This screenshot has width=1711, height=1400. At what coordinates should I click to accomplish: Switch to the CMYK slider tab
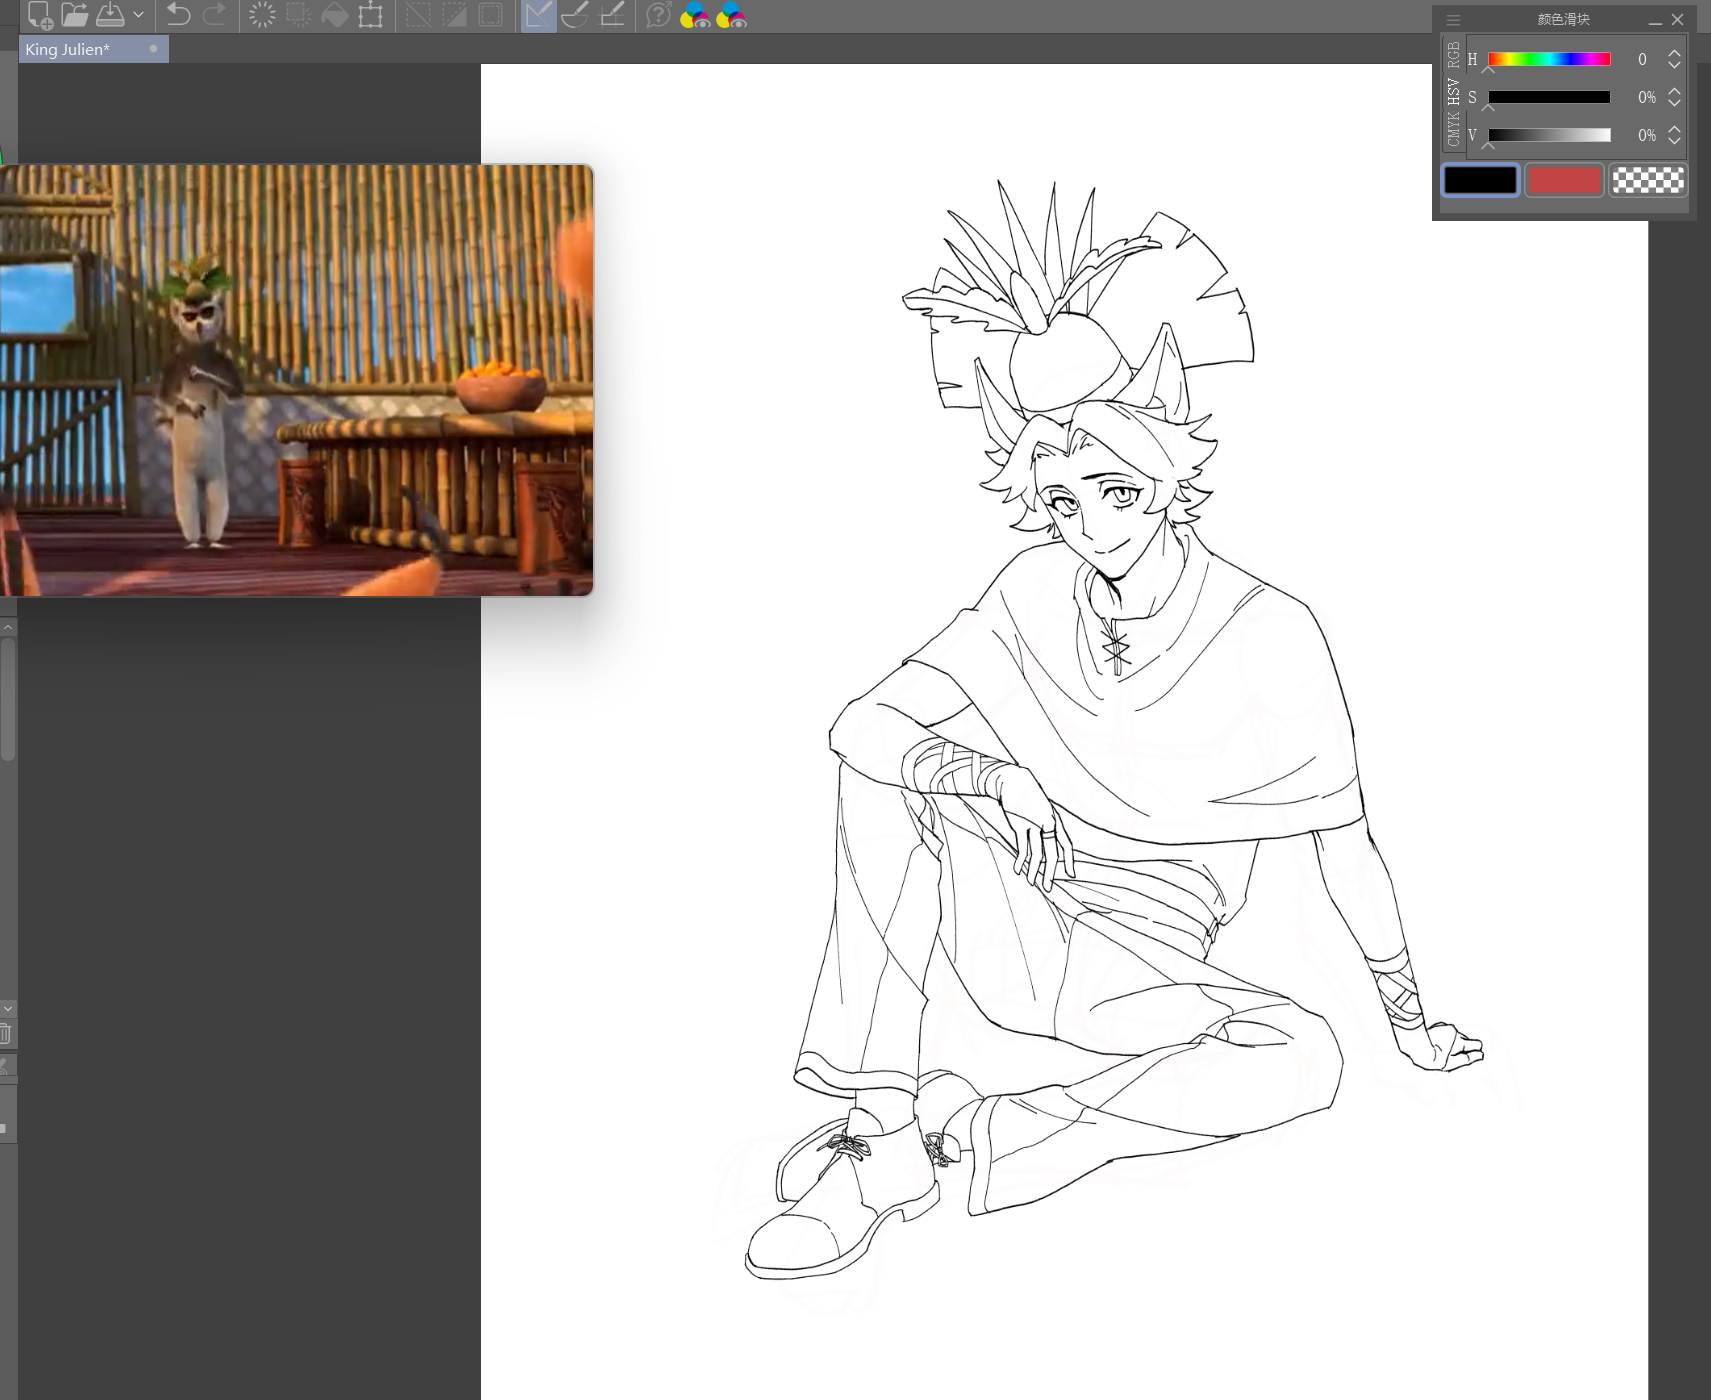pyautogui.click(x=1453, y=129)
